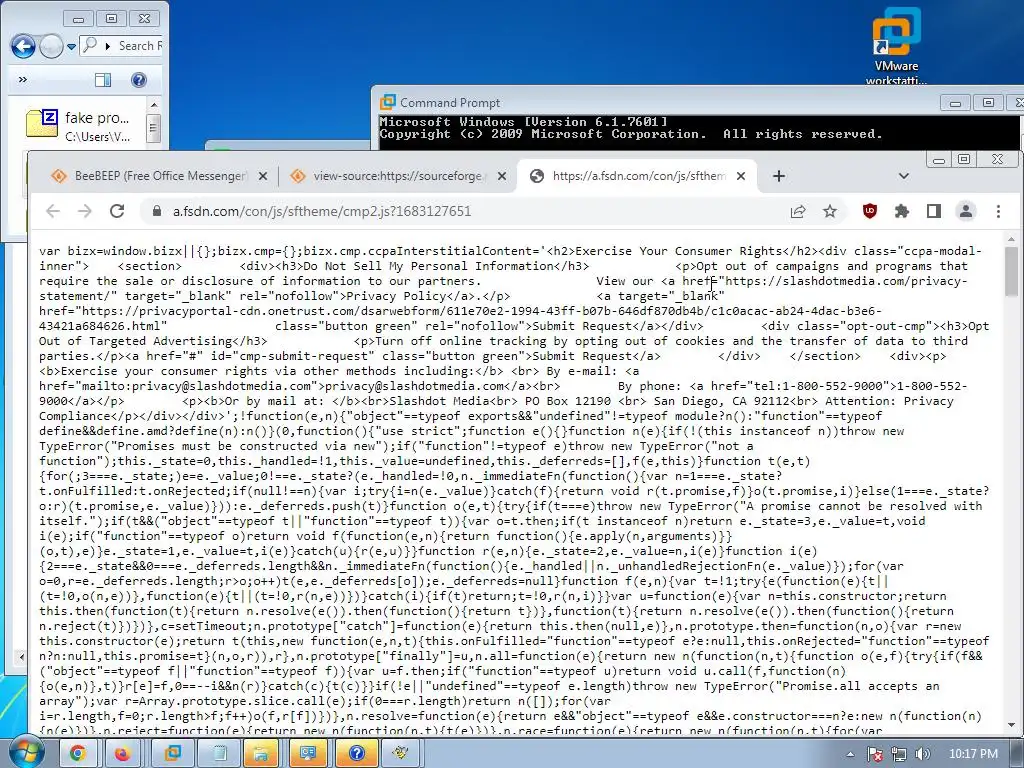Toggle the Explorer preview pane icon
The height and width of the screenshot is (768, 1024).
click(103, 80)
